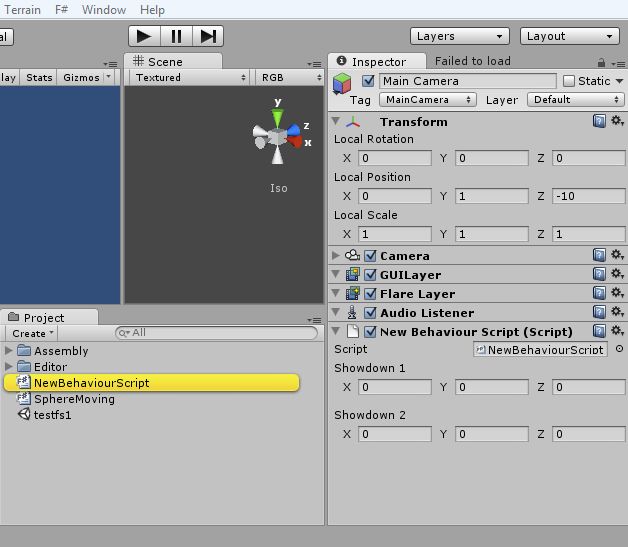Screen dimensions: 628x547
Task: Open the Transform component gear settings menu
Action: 617,121
